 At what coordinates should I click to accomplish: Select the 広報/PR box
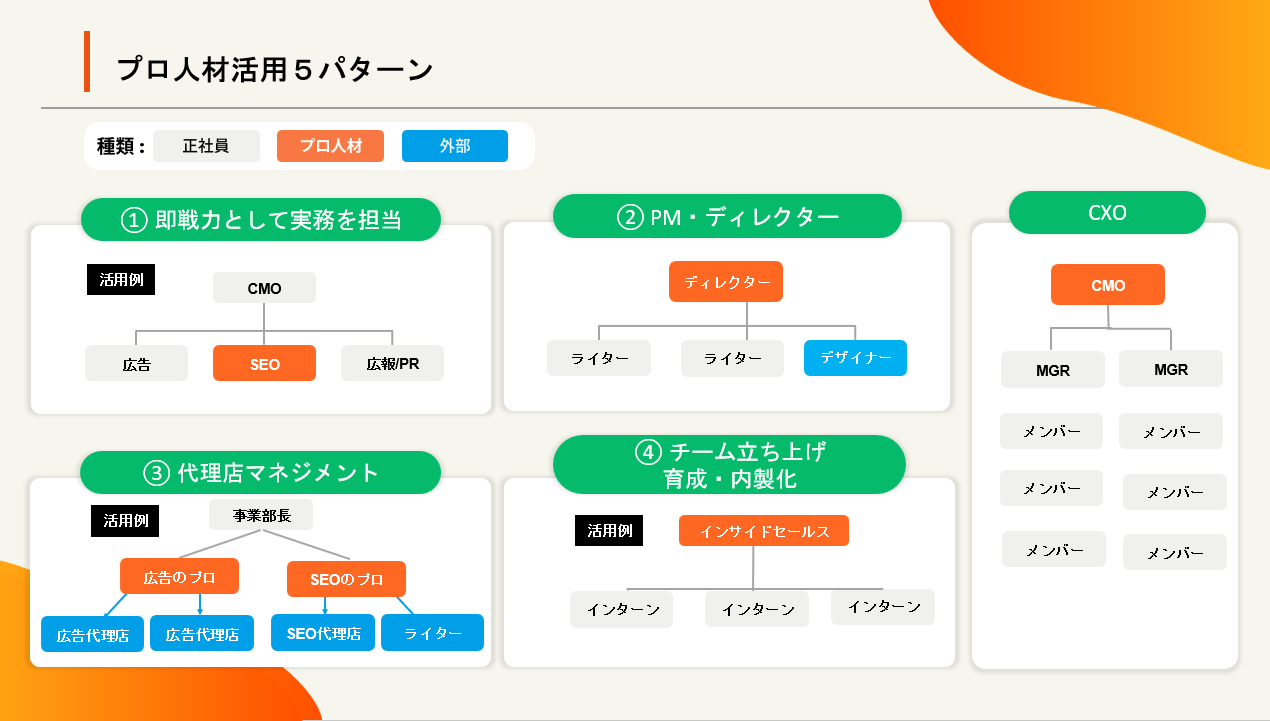pos(392,364)
